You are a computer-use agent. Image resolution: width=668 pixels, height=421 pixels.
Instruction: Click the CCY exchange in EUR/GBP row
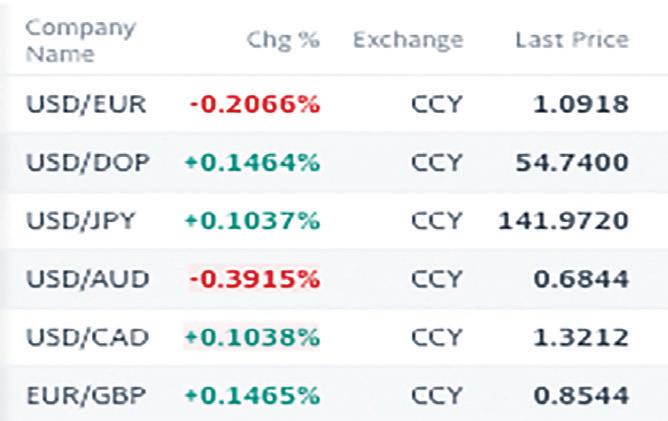tap(435, 393)
